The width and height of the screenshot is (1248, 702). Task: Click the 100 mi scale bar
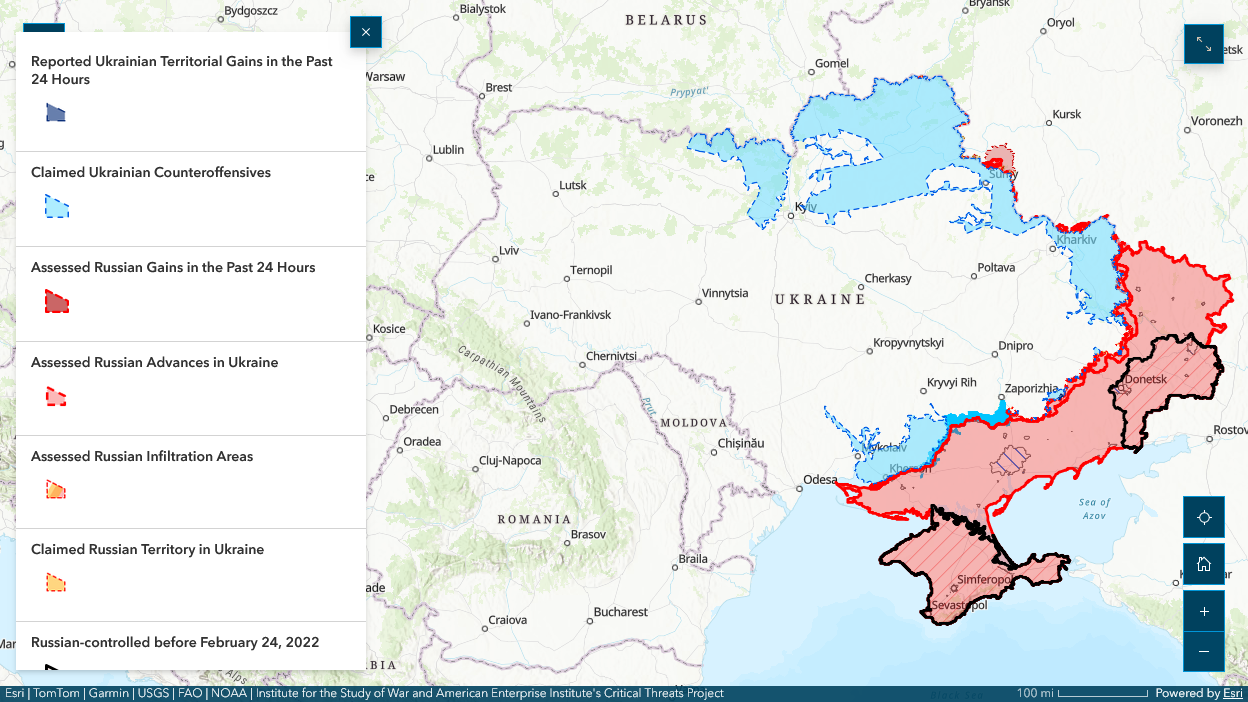click(x=1082, y=693)
